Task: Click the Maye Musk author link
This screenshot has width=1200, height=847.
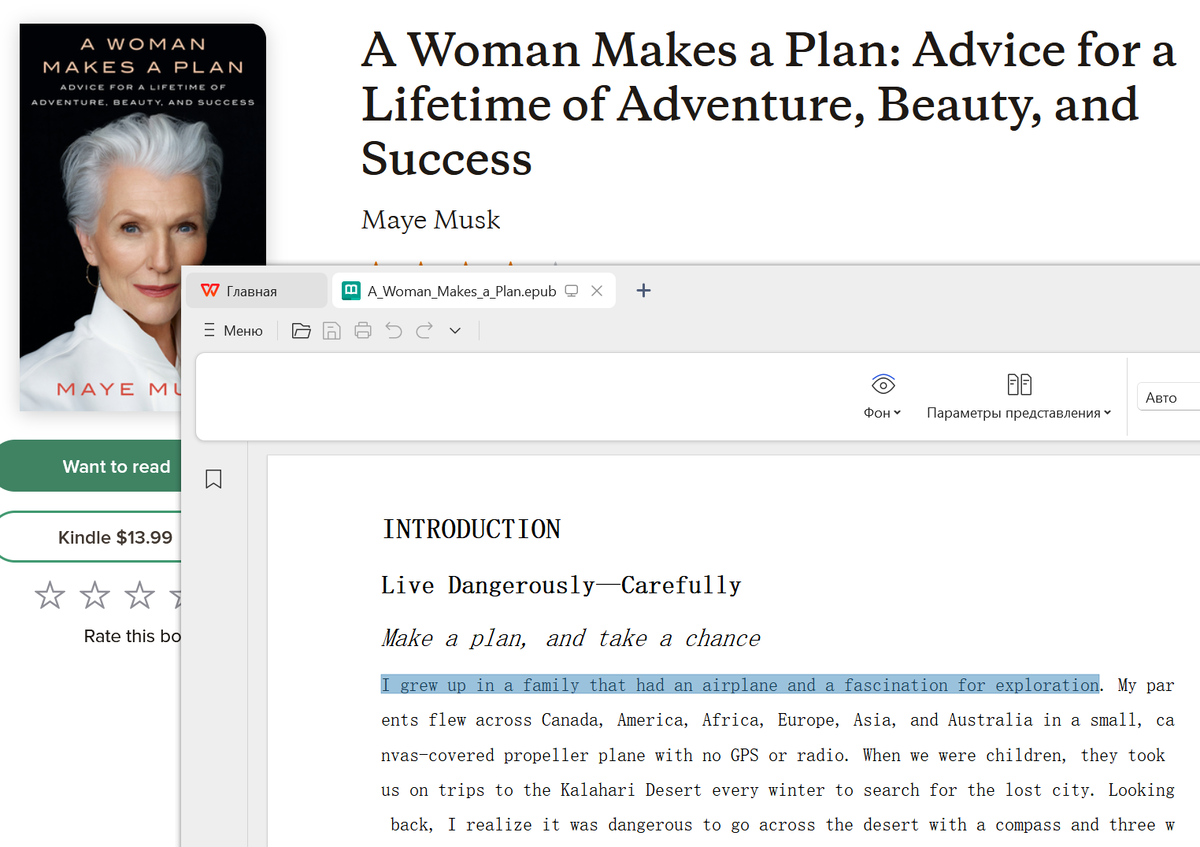Action: (431, 220)
